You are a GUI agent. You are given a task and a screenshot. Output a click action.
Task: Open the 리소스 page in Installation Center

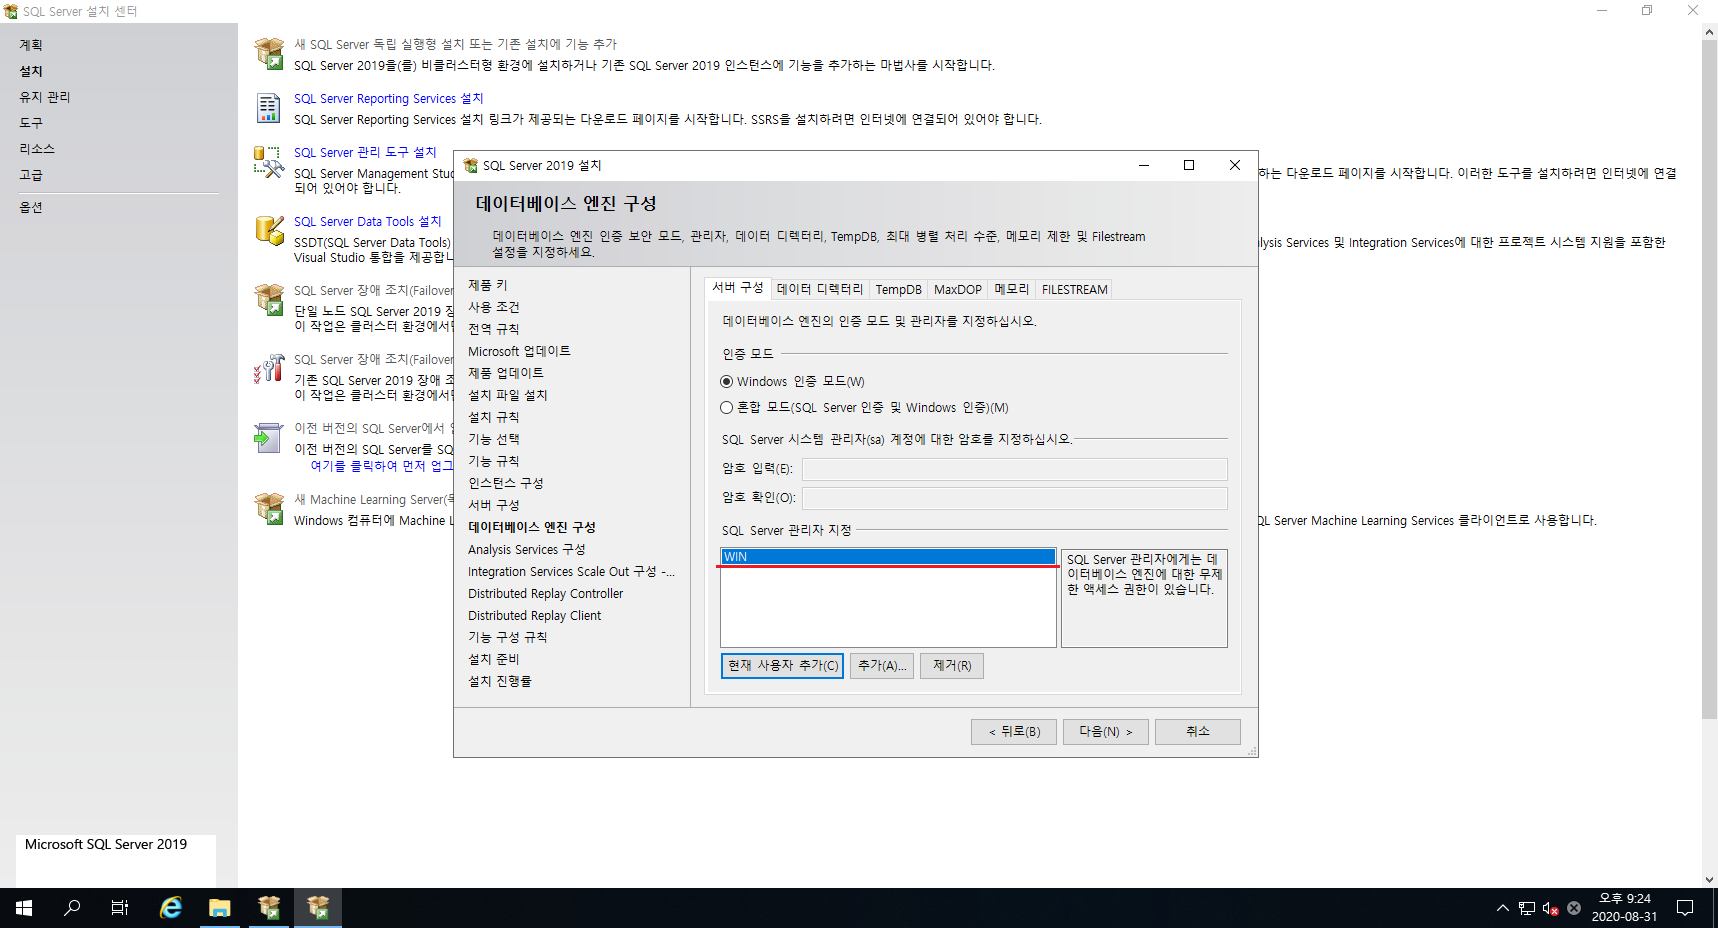click(x=37, y=149)
